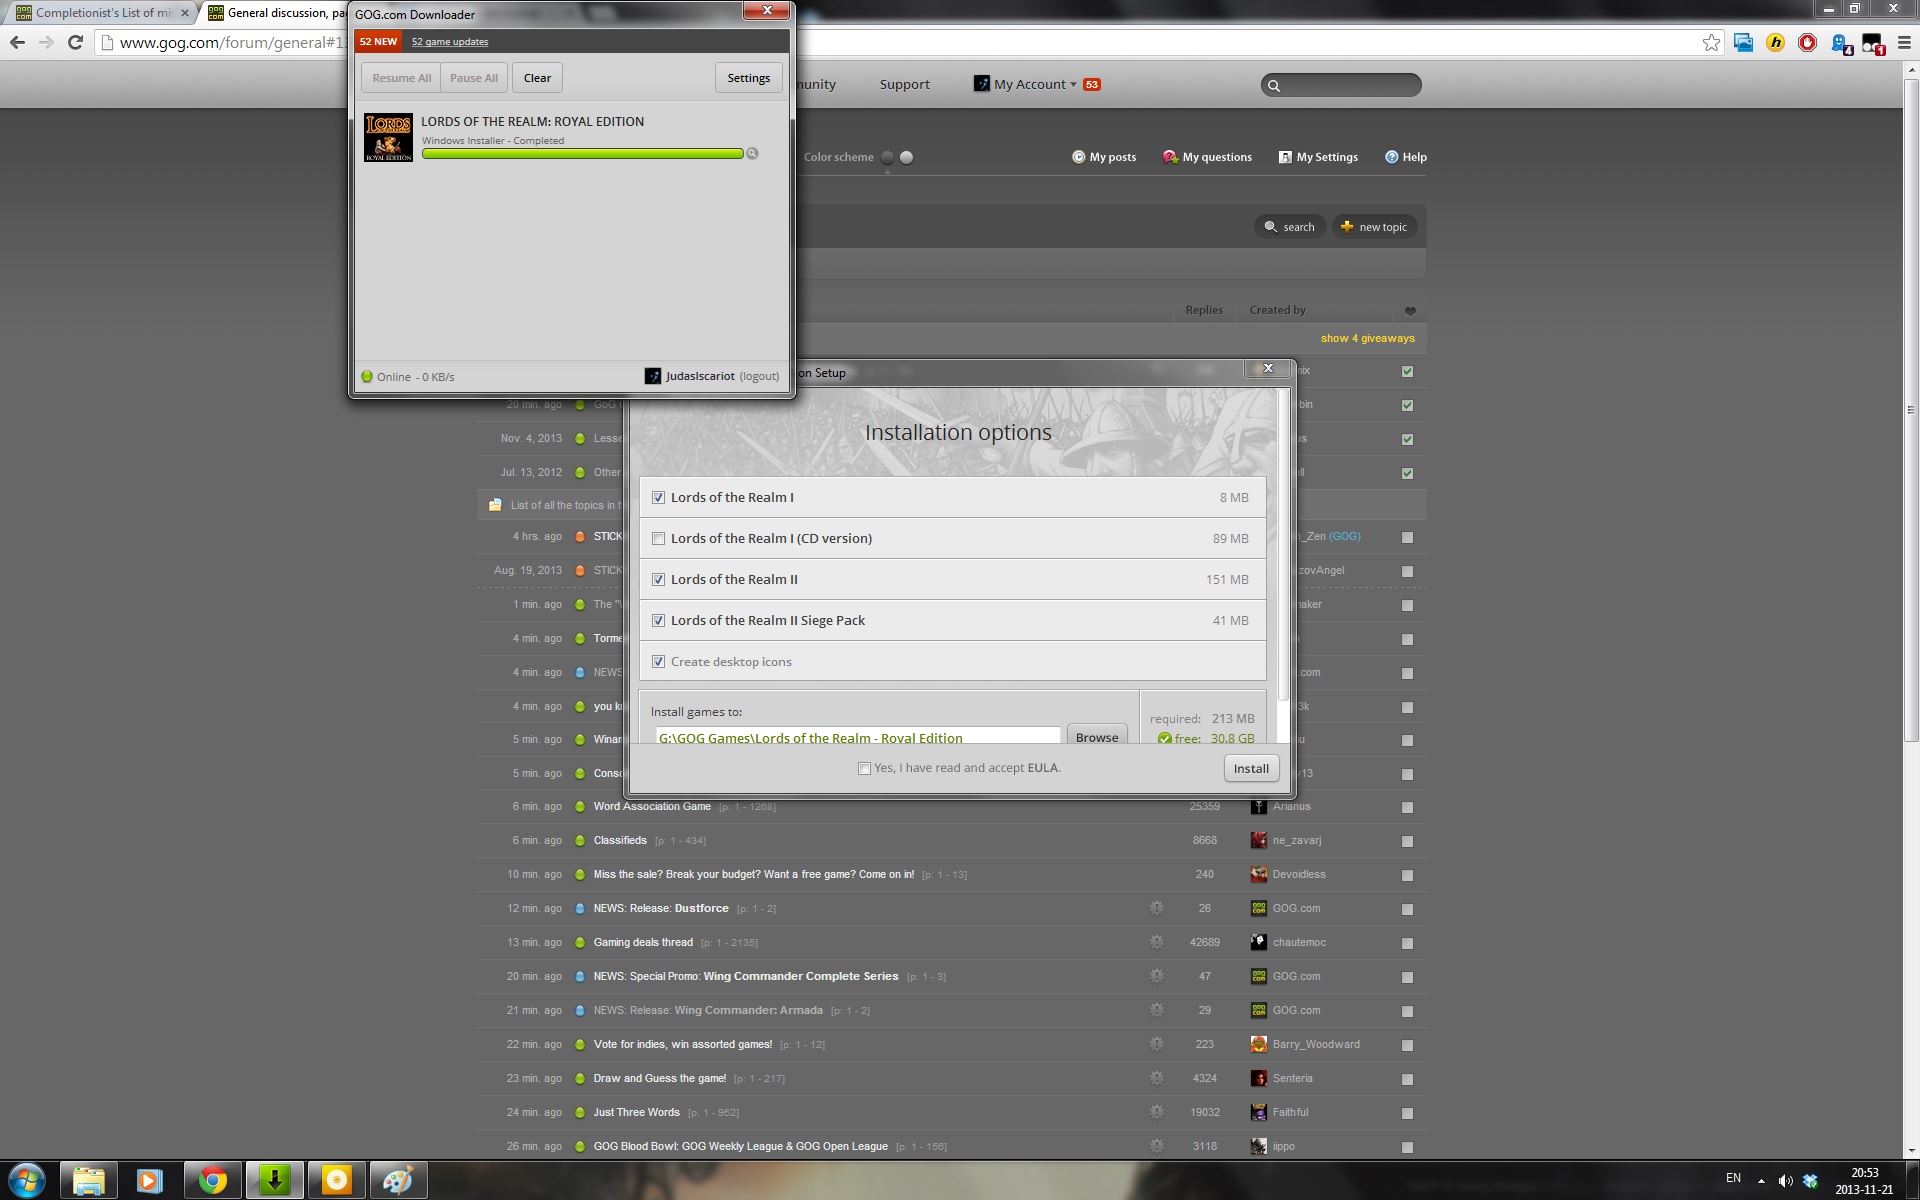The image size is (1920, 1200).
Task: Click the Install button
Action: click(1251, 768)
